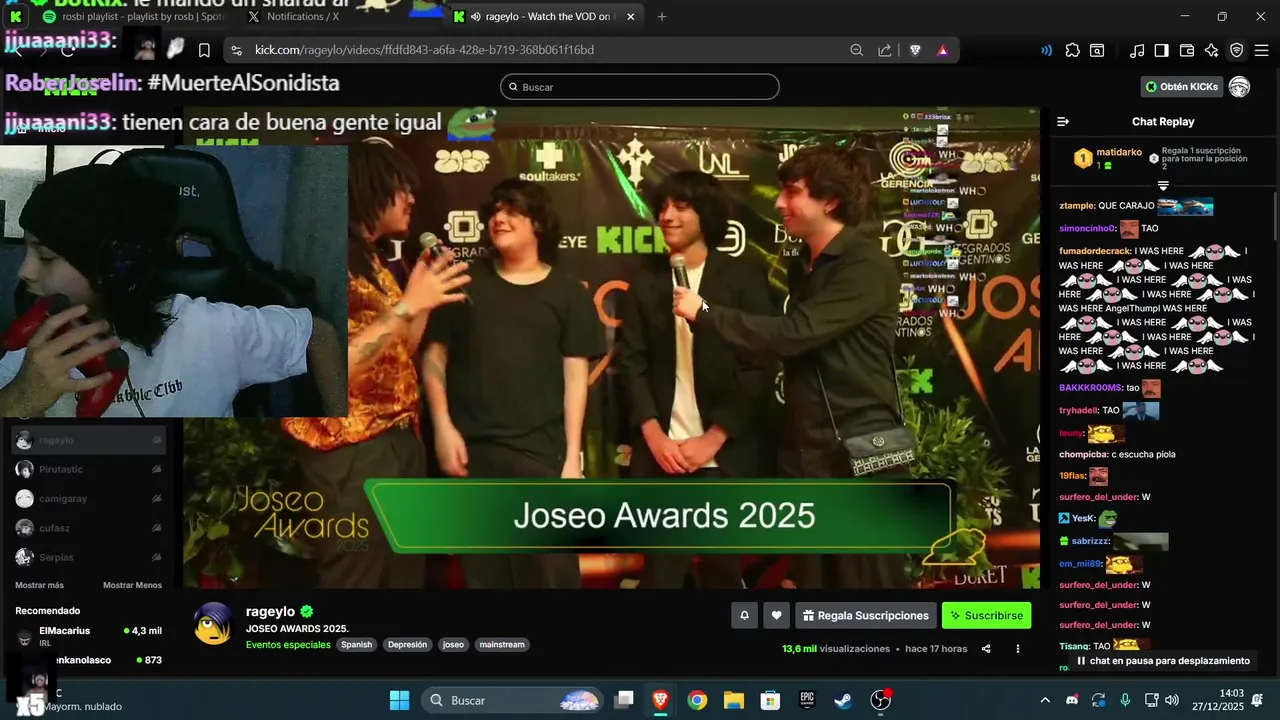Click the mainstream tag
Image resolution: width=1280 pixels, height=720 pixels.
pos(502,645)
